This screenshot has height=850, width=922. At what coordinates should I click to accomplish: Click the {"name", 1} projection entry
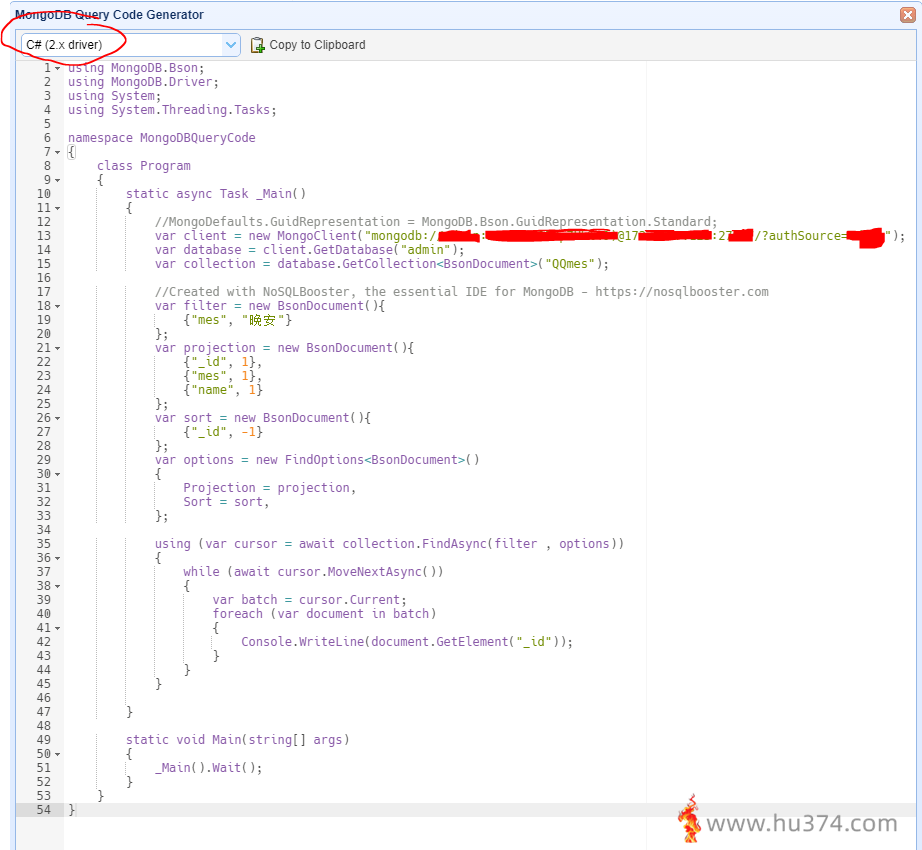coord(222,390)
